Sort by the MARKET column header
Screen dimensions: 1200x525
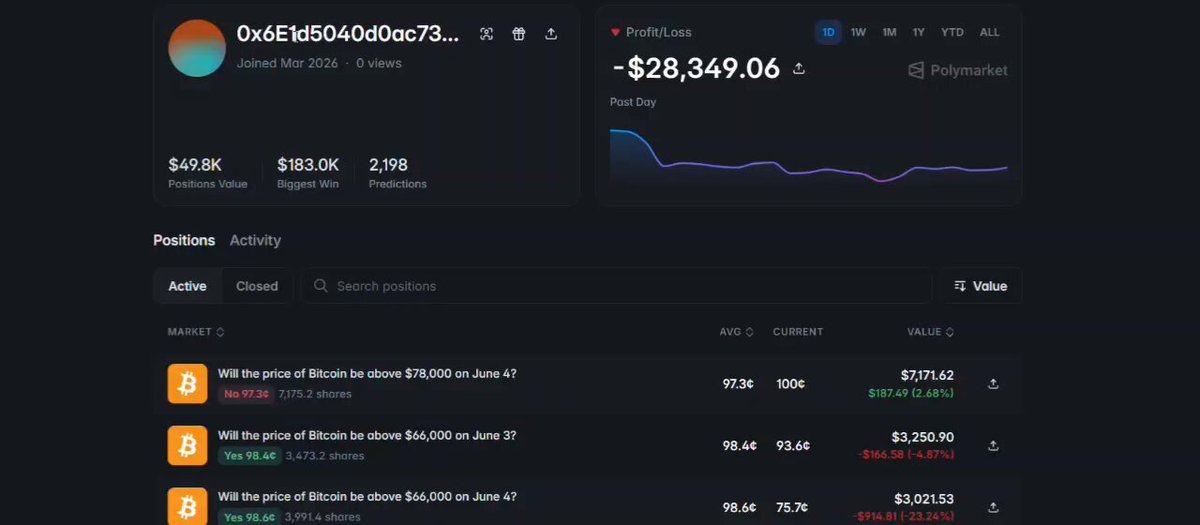[196, 332]
